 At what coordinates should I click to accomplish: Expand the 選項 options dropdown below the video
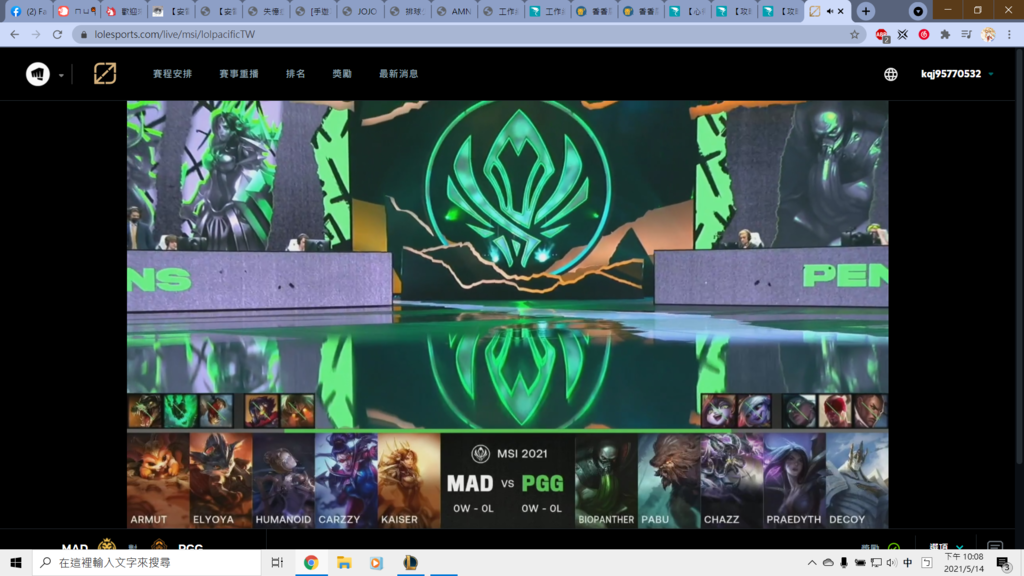pos(946,547)
